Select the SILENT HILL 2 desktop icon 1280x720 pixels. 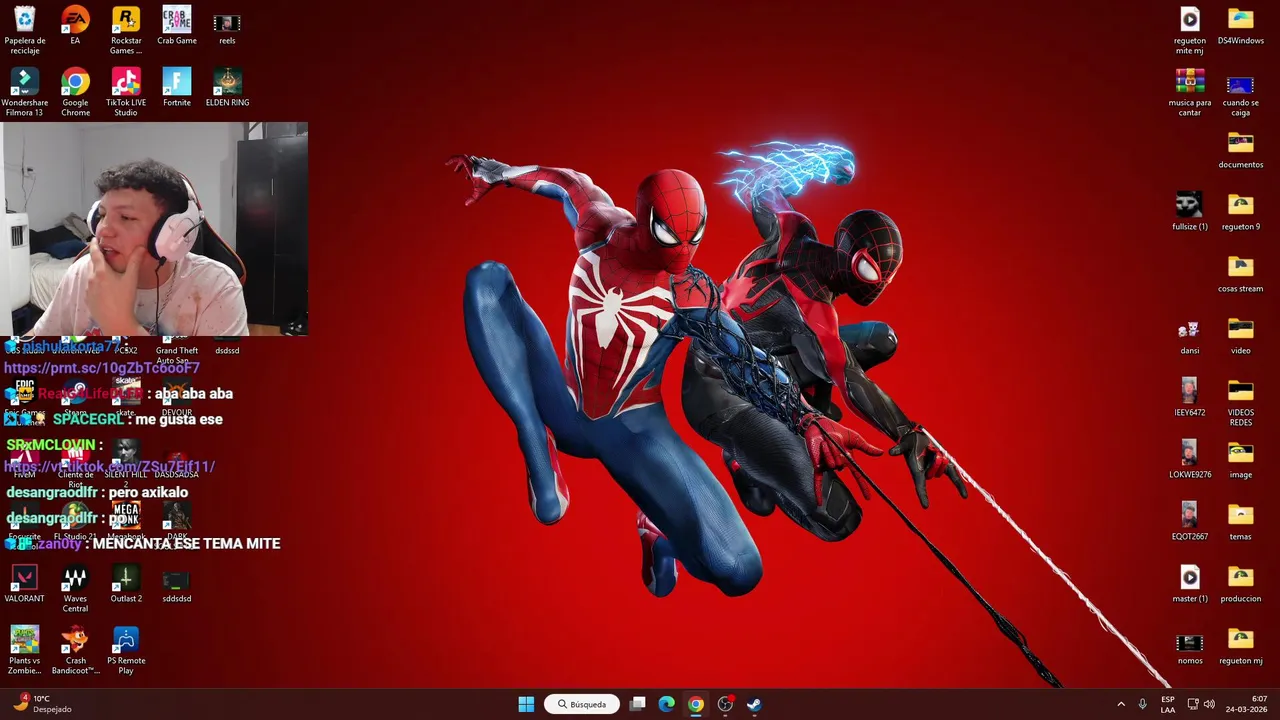point(126,463)
